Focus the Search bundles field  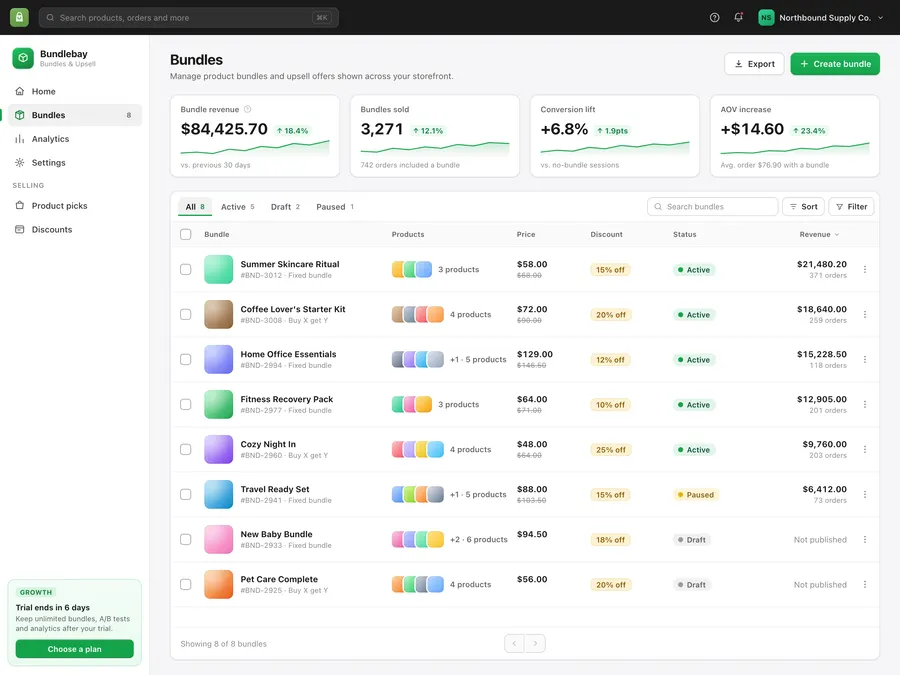713,207
